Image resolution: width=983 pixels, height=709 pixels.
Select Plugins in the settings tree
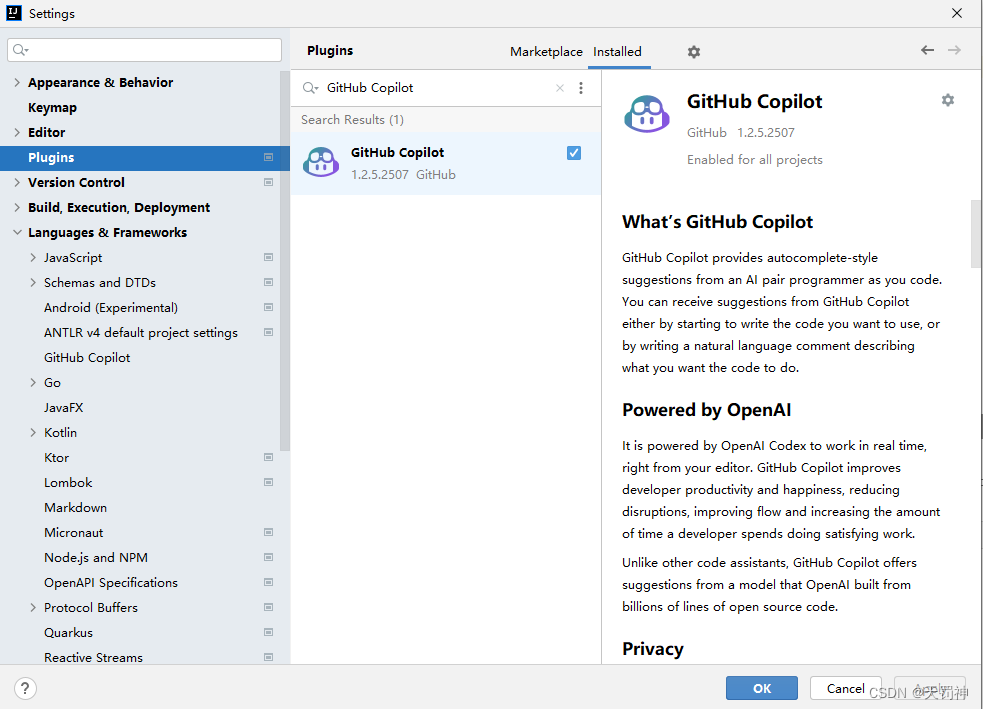point(145,158)
